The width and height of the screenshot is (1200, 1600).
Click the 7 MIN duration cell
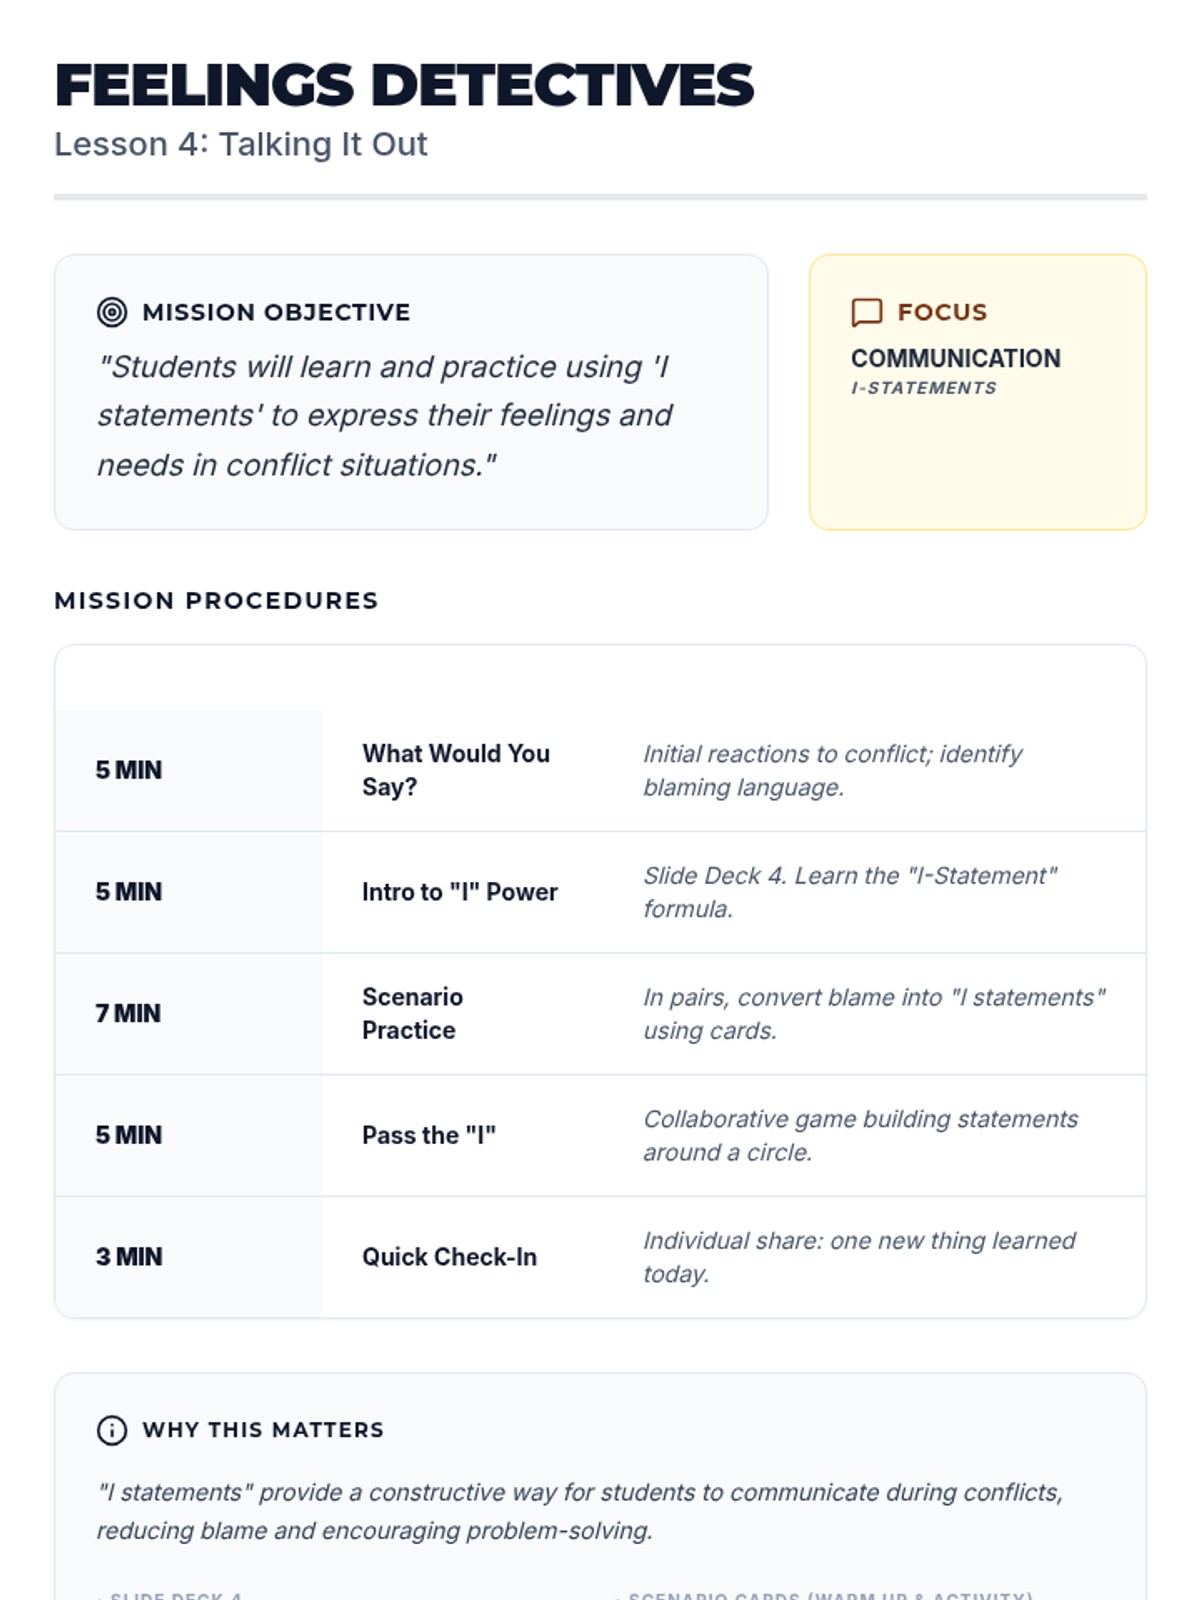128,1013
